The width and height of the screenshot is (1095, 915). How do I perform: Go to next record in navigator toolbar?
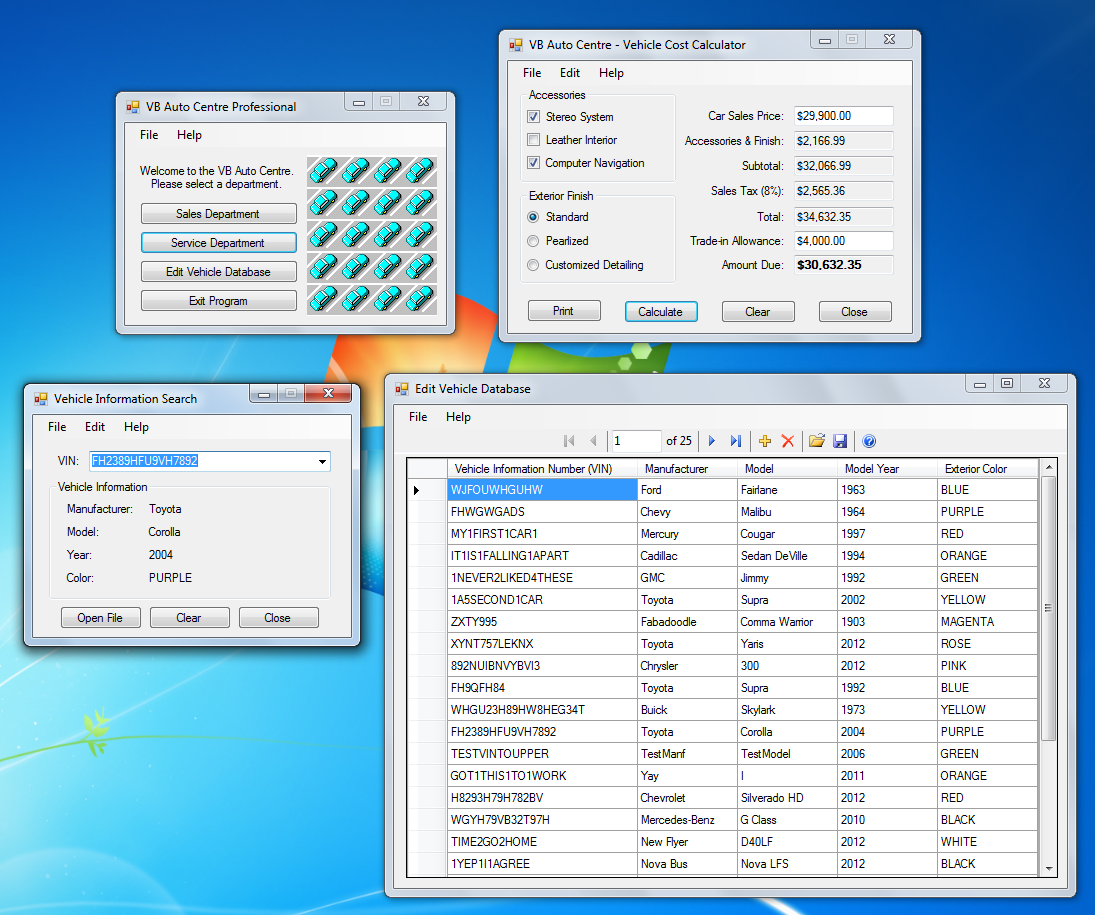click(712, 441)
